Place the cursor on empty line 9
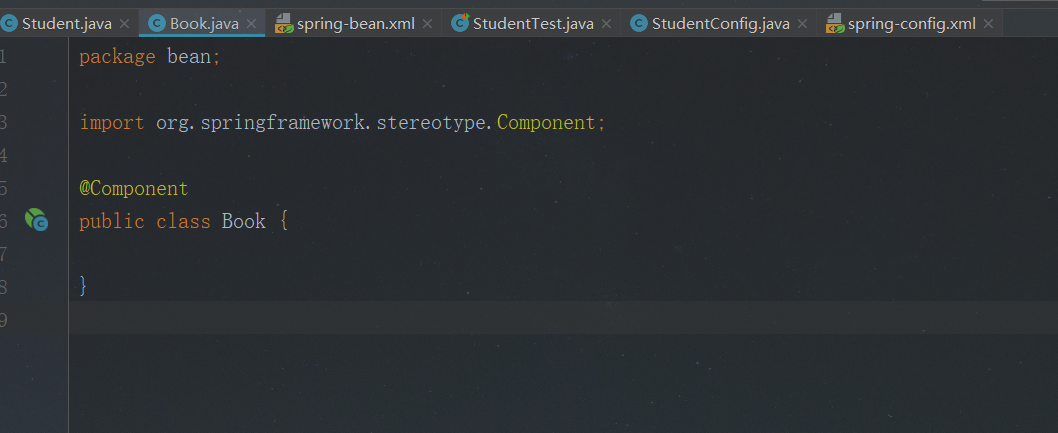 (563, 318)
